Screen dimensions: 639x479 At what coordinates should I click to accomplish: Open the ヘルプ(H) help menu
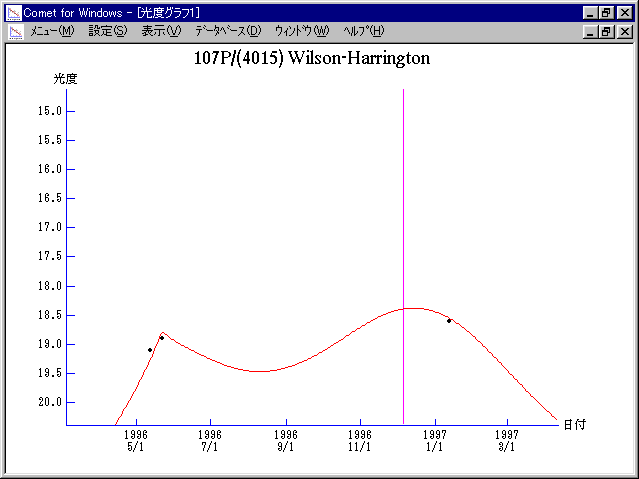click(363, 31)
